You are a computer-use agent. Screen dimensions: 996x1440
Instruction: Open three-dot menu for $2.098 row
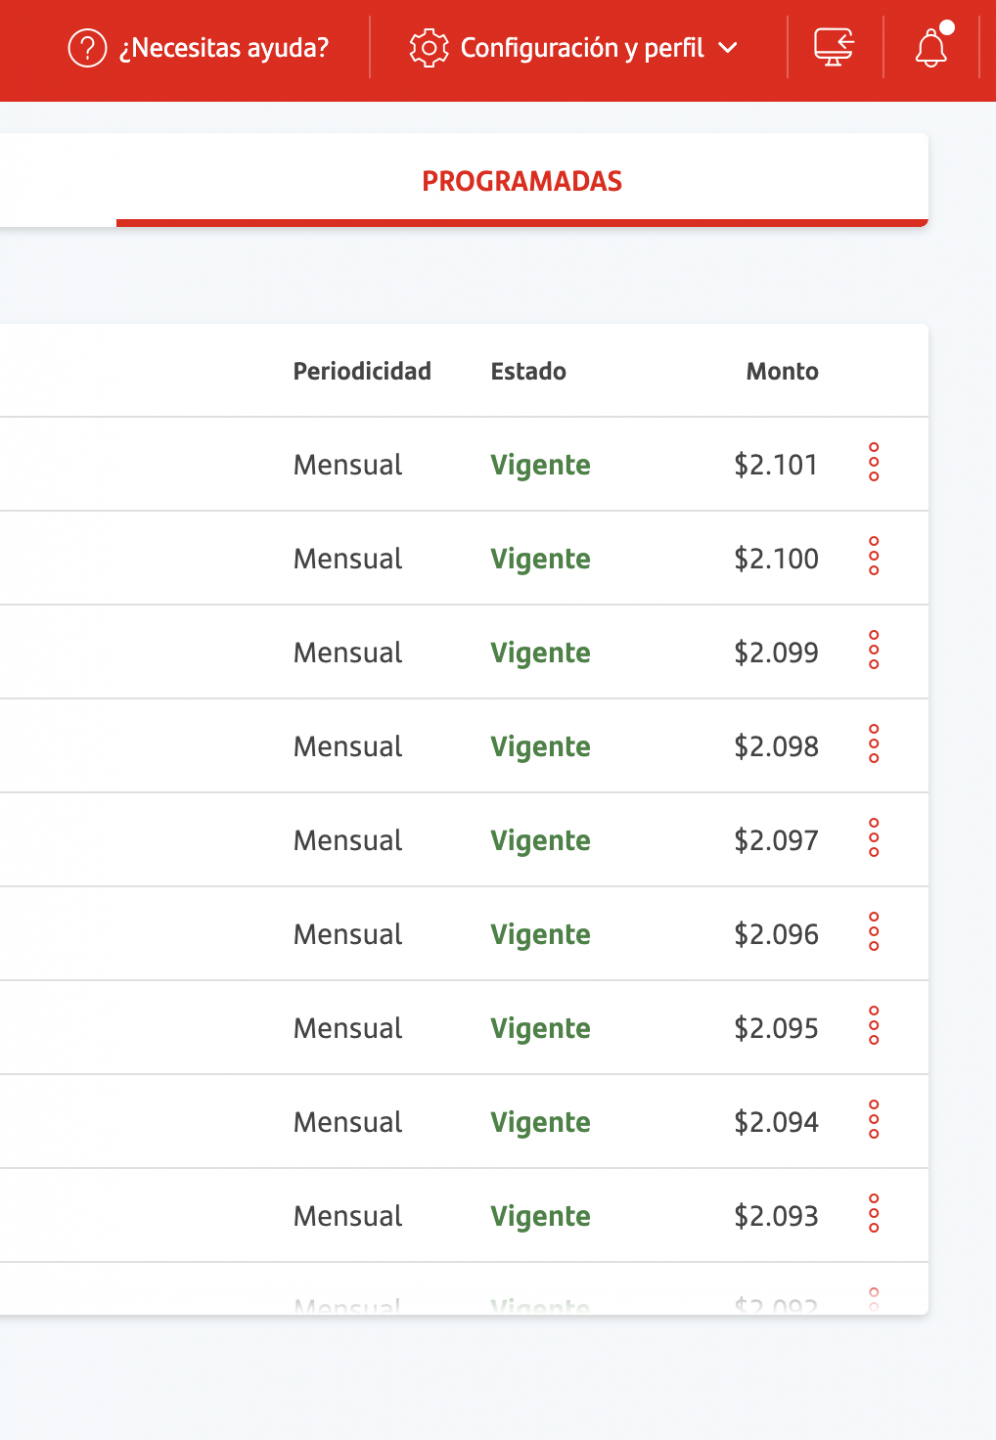[x=874, y=744]
